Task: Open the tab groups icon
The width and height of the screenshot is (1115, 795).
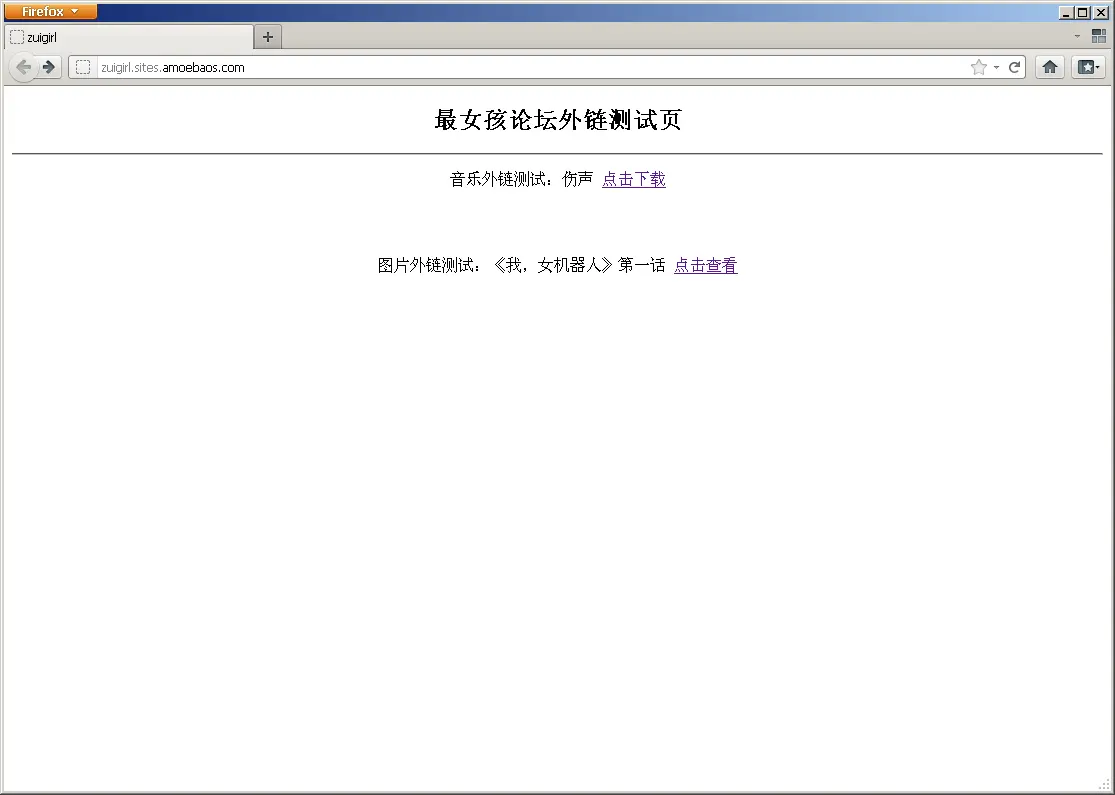Action: tap(1098, 36)
